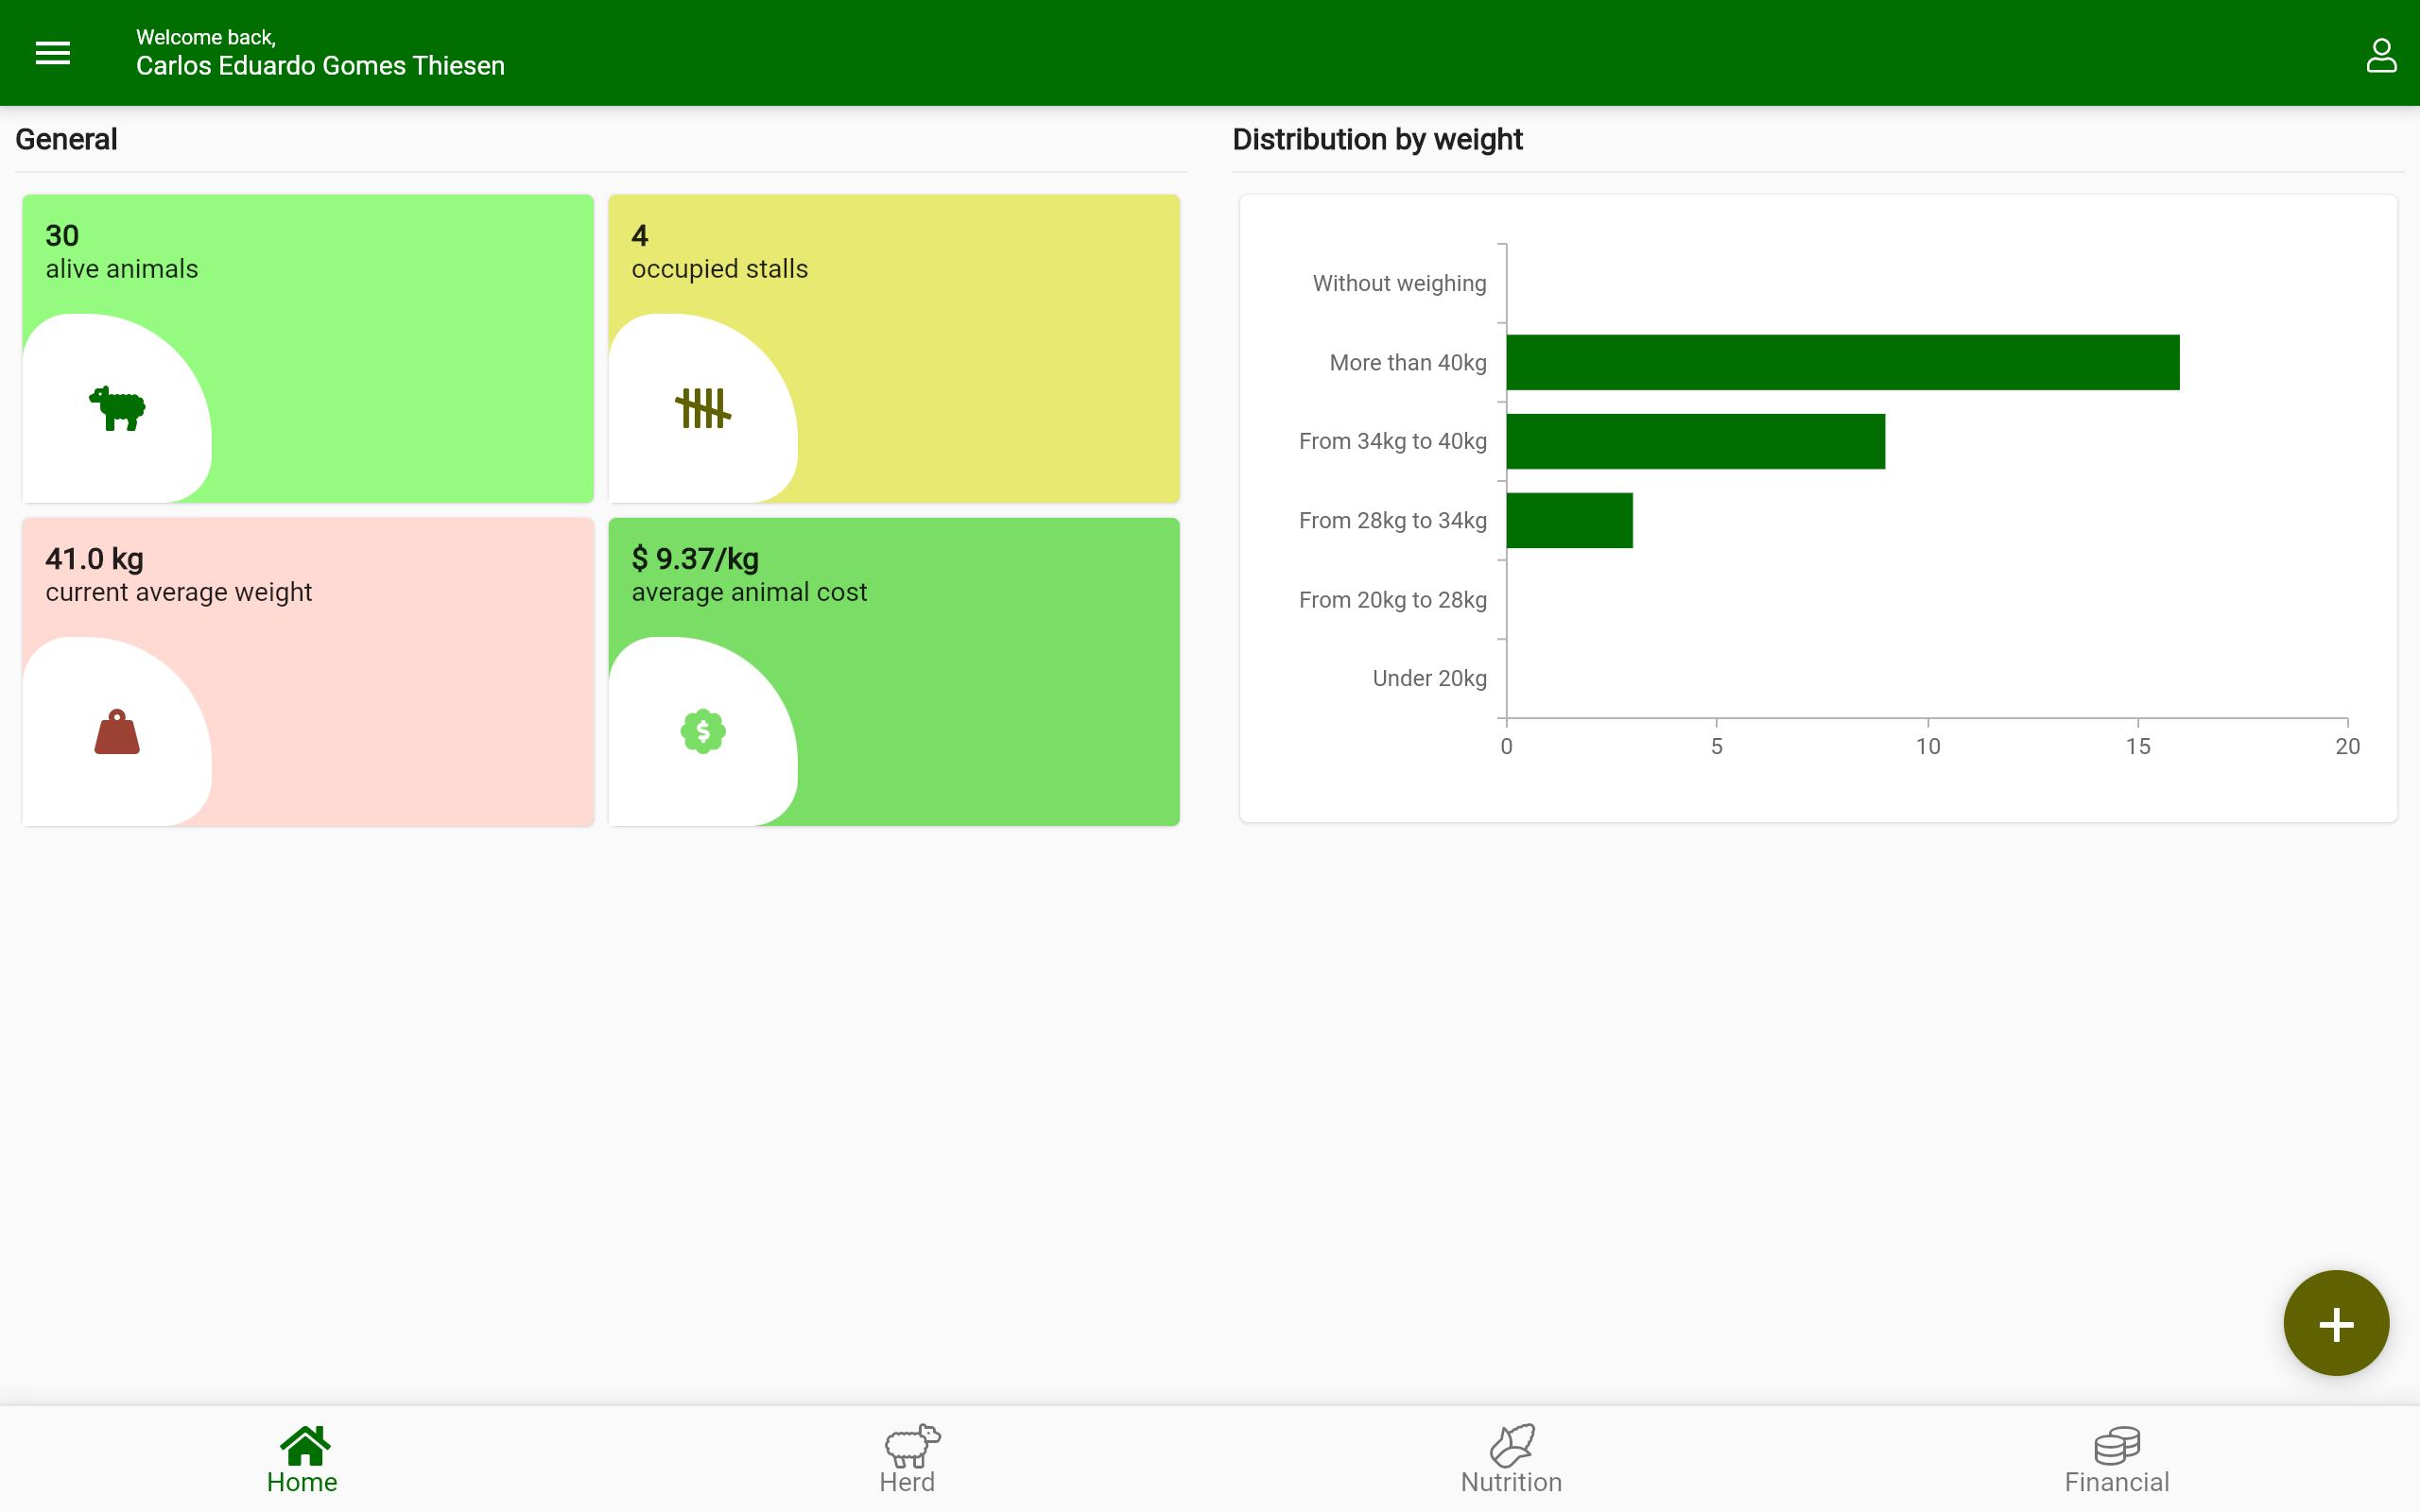Click the dollar badge cost icon
The image size is (2420, 1512).
point(703,731)
